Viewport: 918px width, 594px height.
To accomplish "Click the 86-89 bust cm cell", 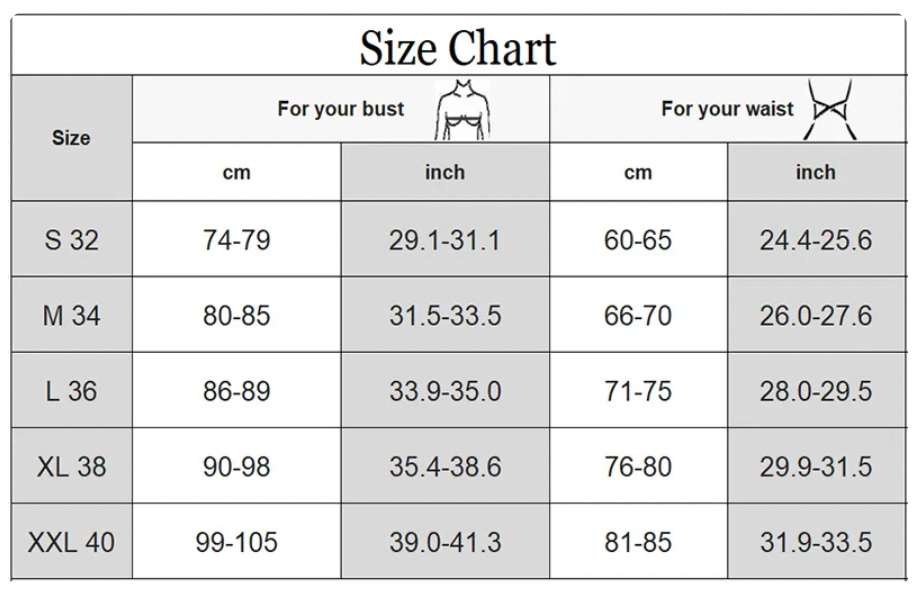I will point(237,390).
